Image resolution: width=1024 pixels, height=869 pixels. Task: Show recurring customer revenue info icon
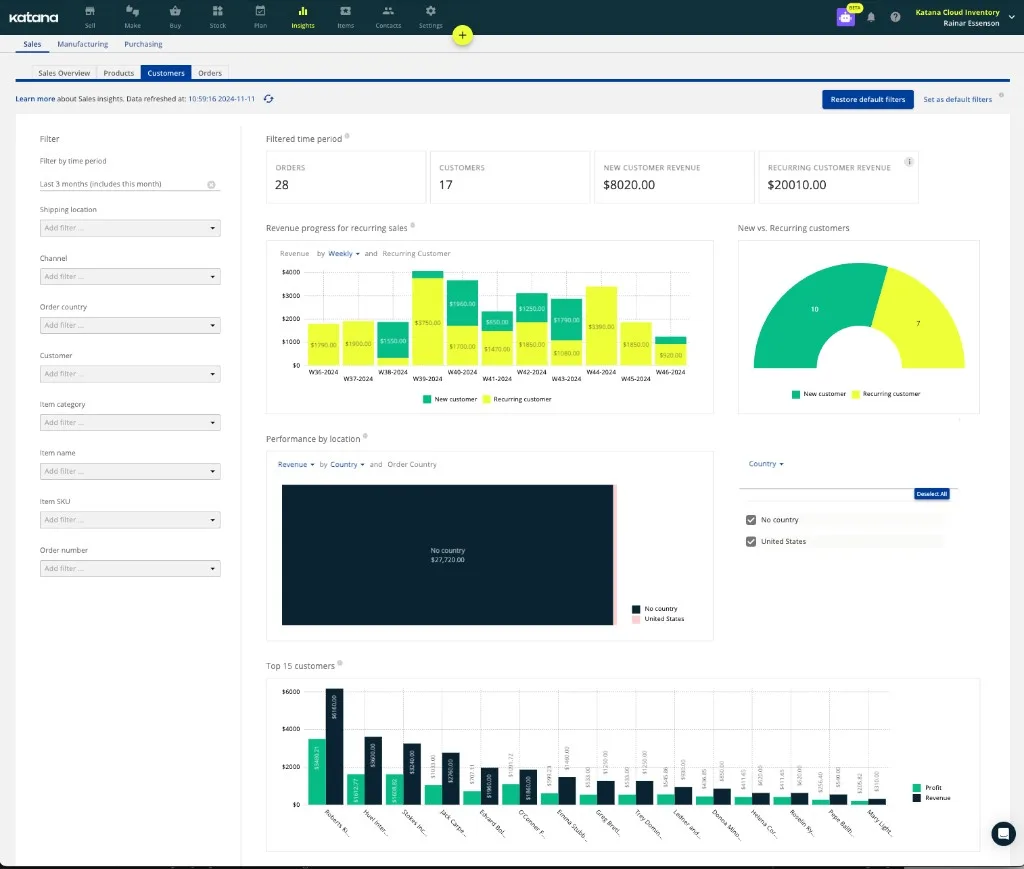908,162
